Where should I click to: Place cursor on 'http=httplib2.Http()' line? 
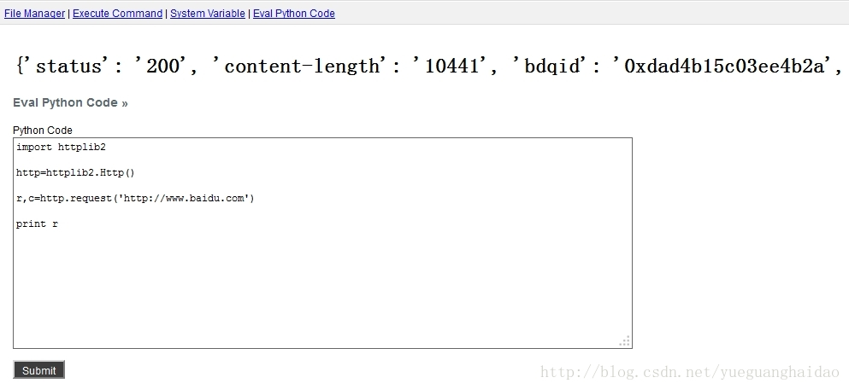tap(75, 173)
